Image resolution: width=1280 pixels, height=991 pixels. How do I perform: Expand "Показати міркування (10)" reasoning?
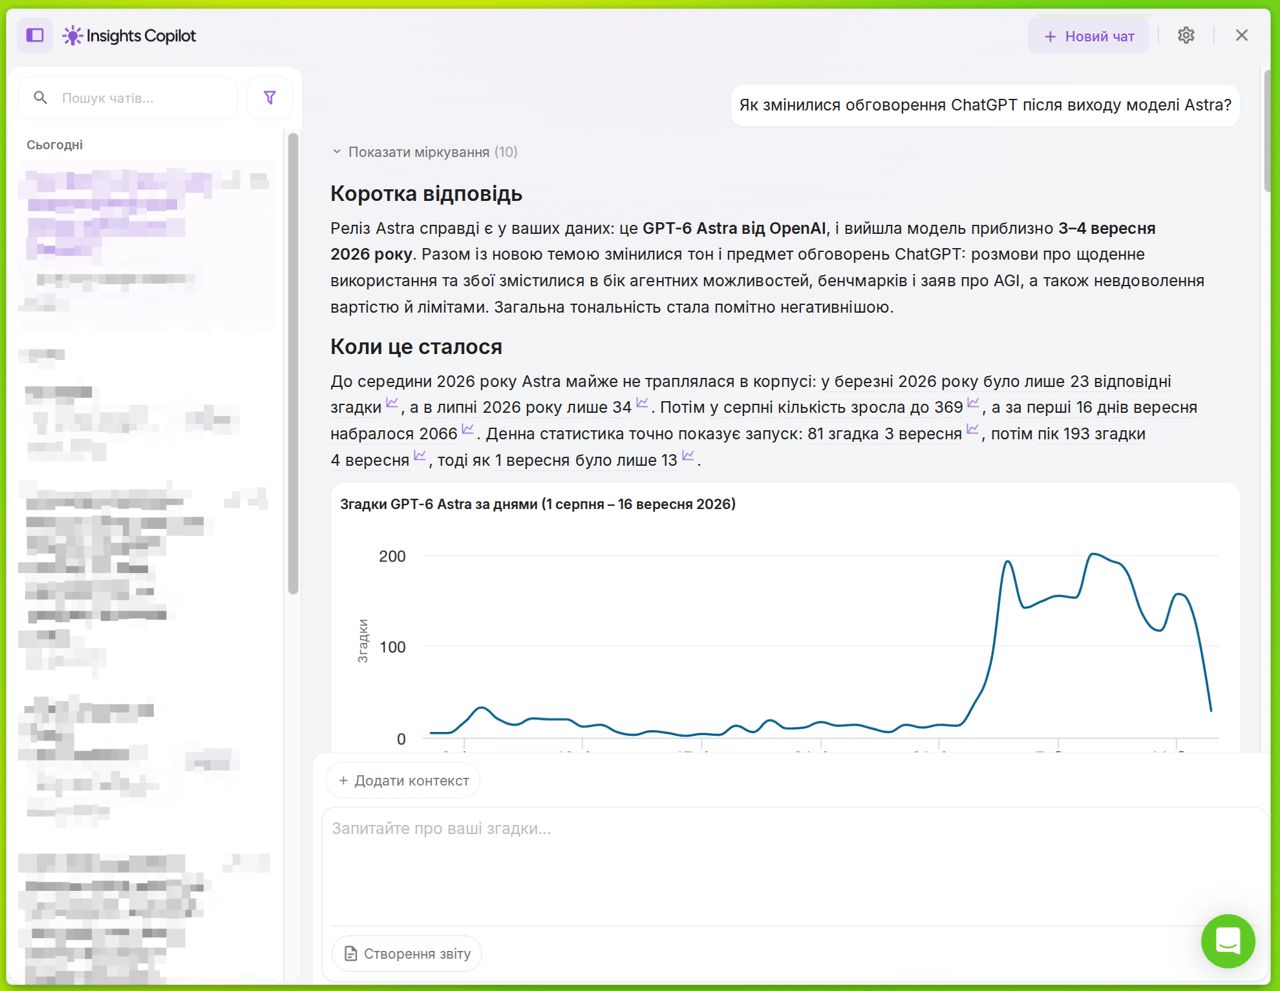point(425,152)
